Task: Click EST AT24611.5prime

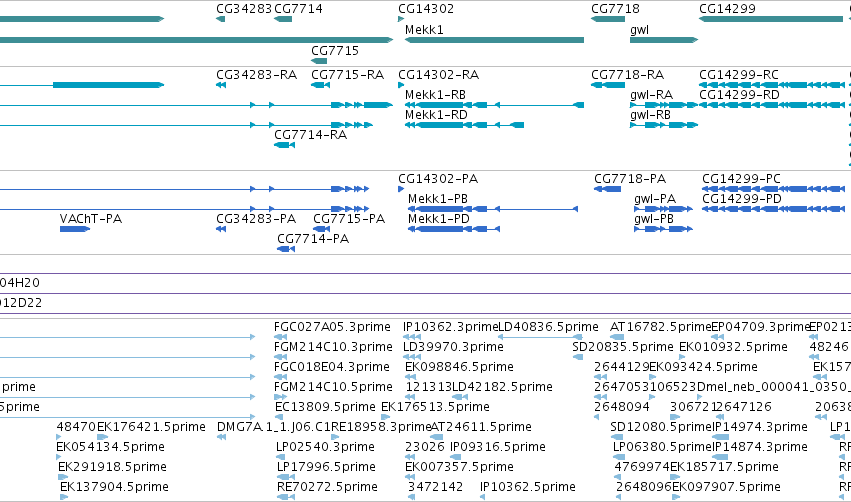Action: (481, 428)
